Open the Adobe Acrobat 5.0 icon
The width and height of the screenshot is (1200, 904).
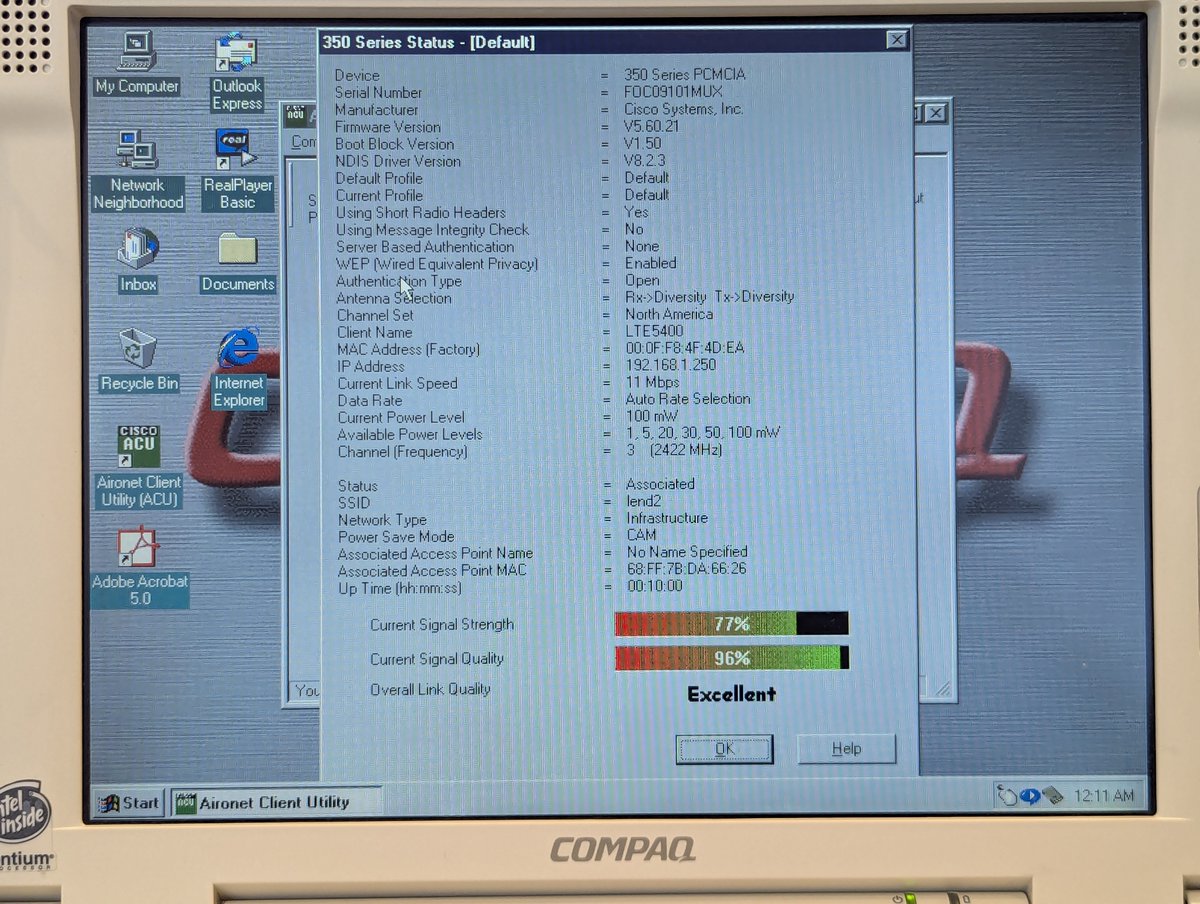(x=140, y=567)
